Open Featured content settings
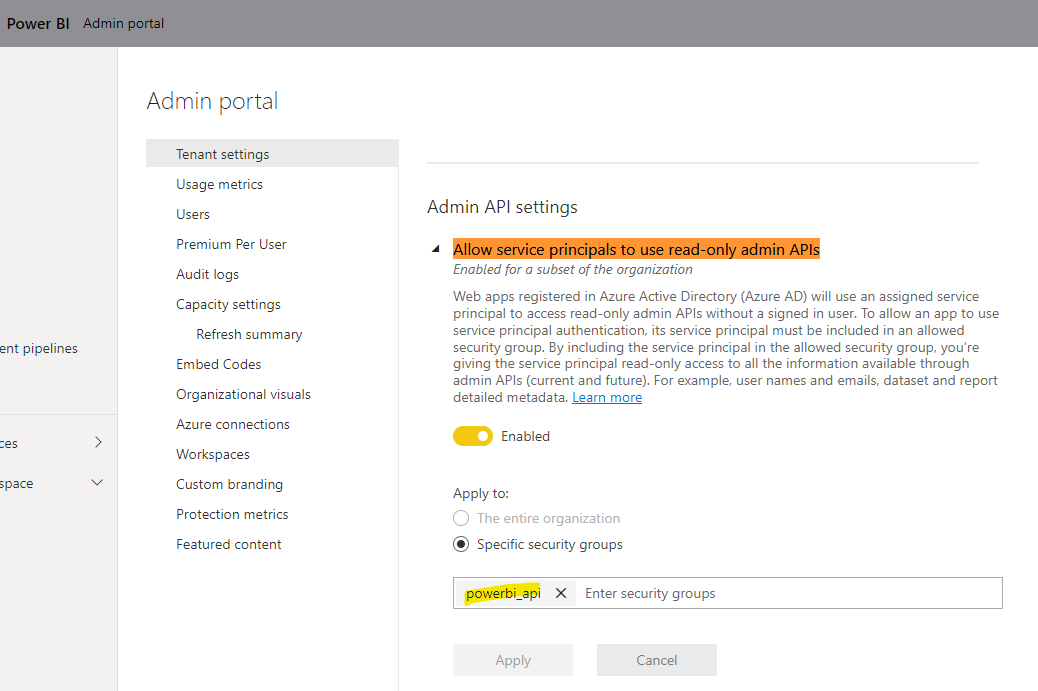This screenshot has width=1038, height=691. (x=228, y=544)
